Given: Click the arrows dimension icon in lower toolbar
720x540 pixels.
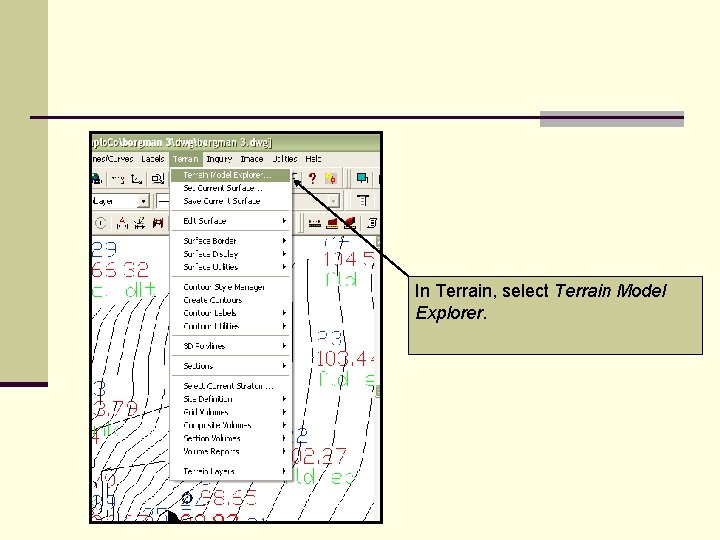Looking at the screenshot, I should [140, 223].
